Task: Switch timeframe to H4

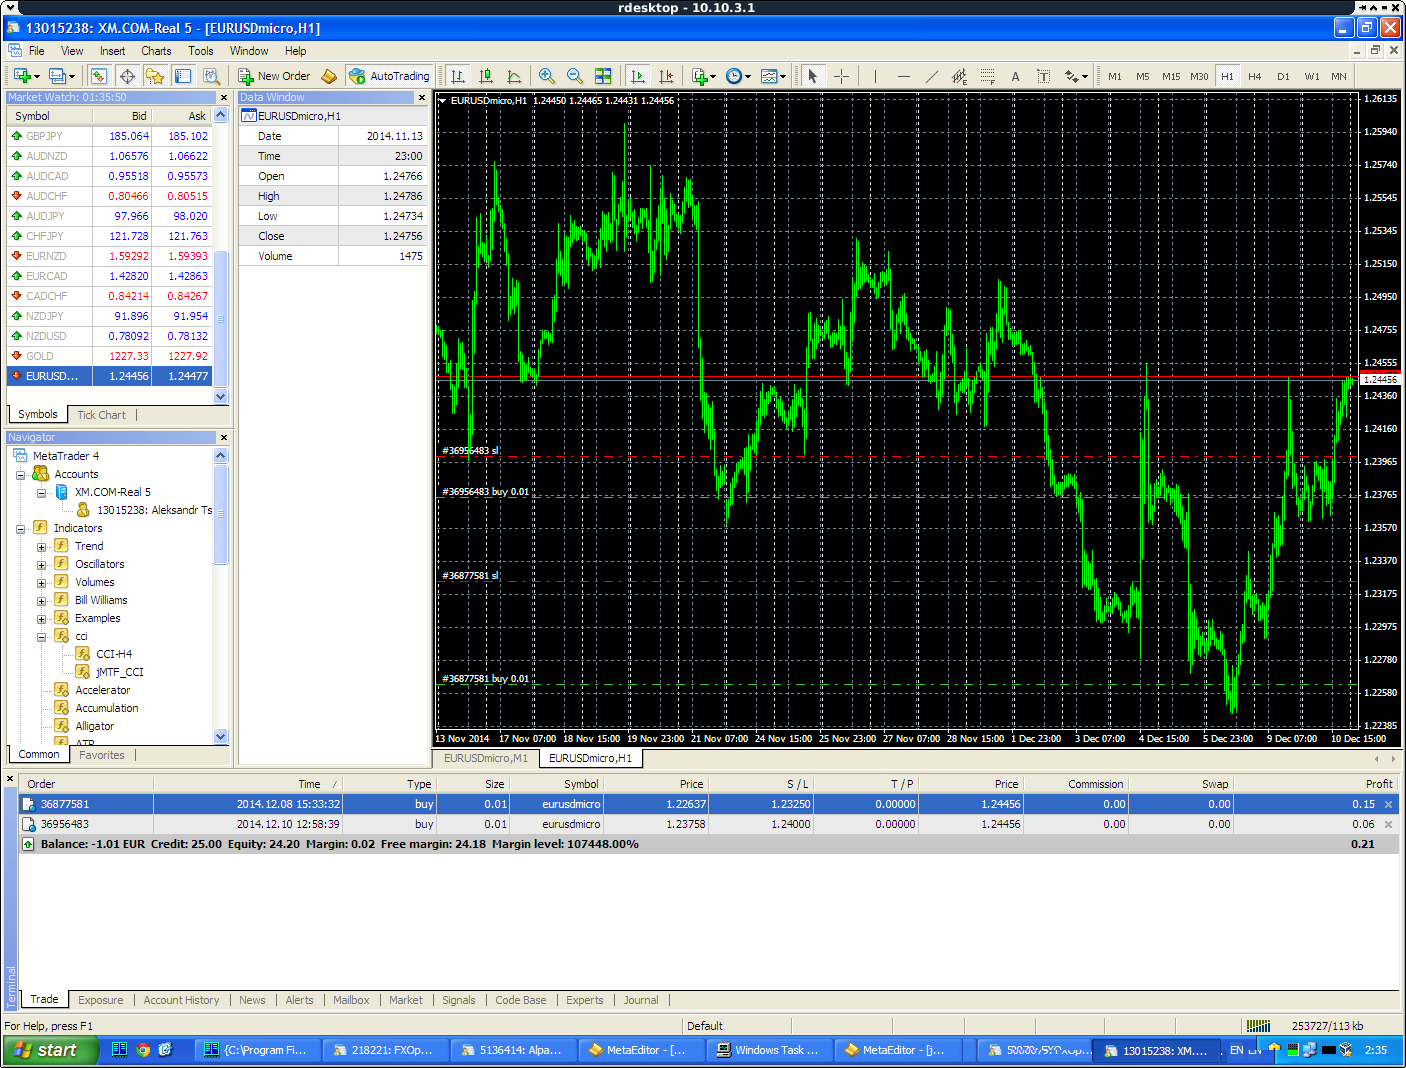Action: click(1255, 76)
